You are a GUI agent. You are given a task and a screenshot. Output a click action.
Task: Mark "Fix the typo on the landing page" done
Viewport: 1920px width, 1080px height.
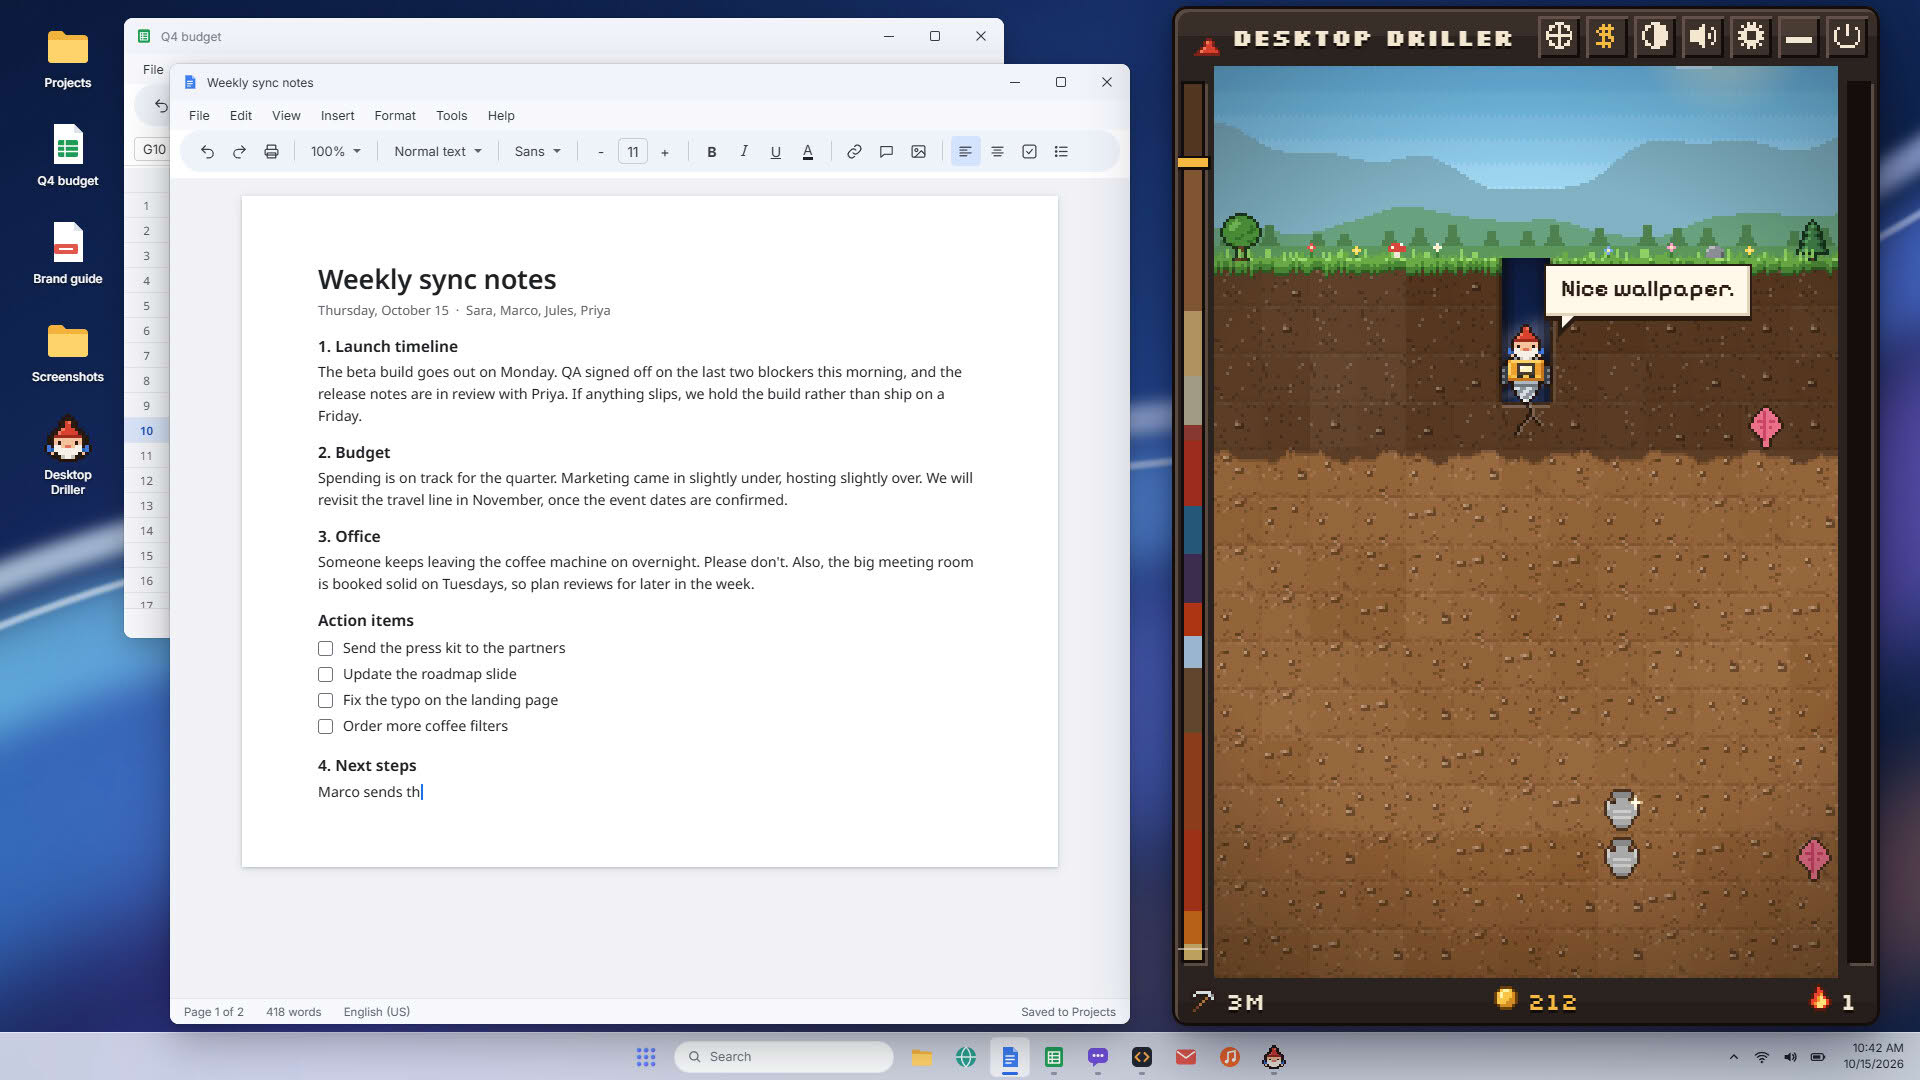coord(325,701)
